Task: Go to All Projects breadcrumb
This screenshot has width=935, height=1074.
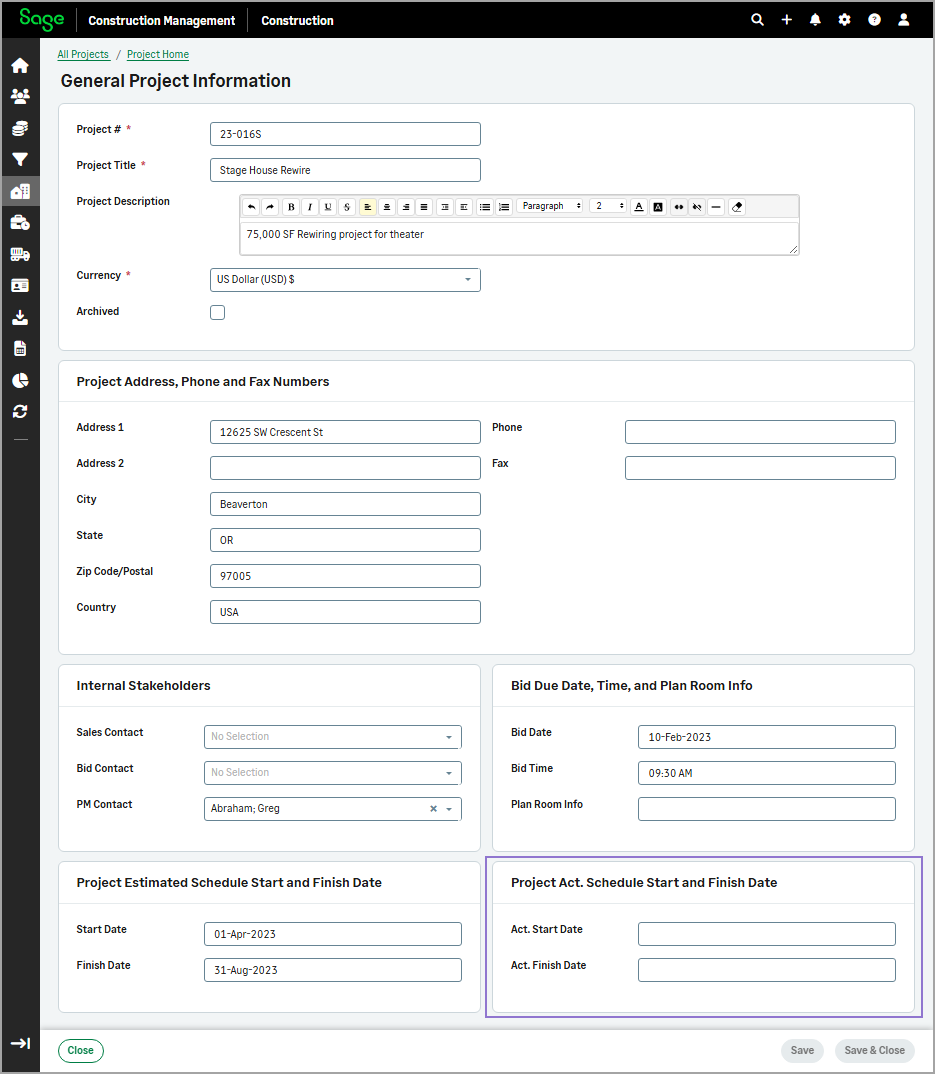Action: [83, 54]
